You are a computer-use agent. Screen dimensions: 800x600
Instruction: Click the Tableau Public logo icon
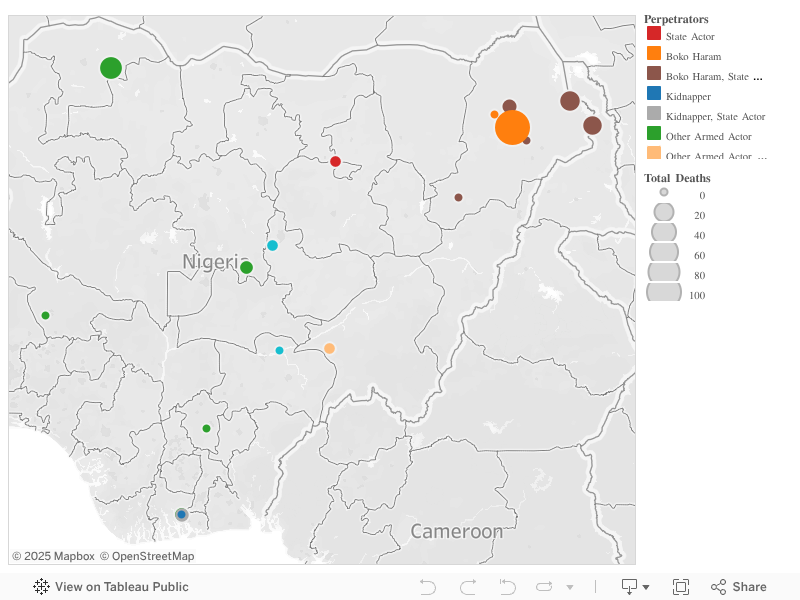(x=41, y=587)
